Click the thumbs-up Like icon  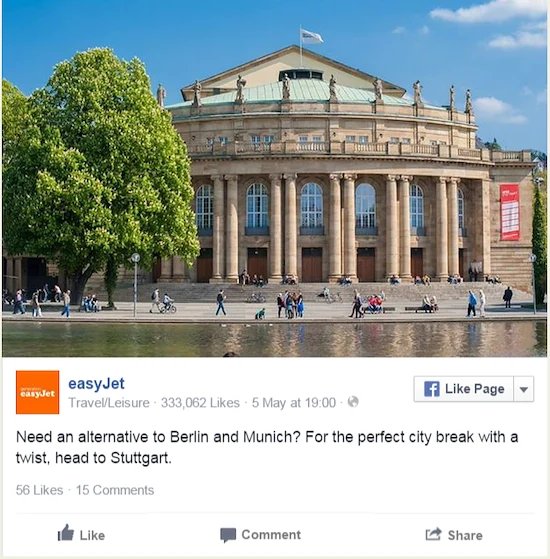pos(66,533)
